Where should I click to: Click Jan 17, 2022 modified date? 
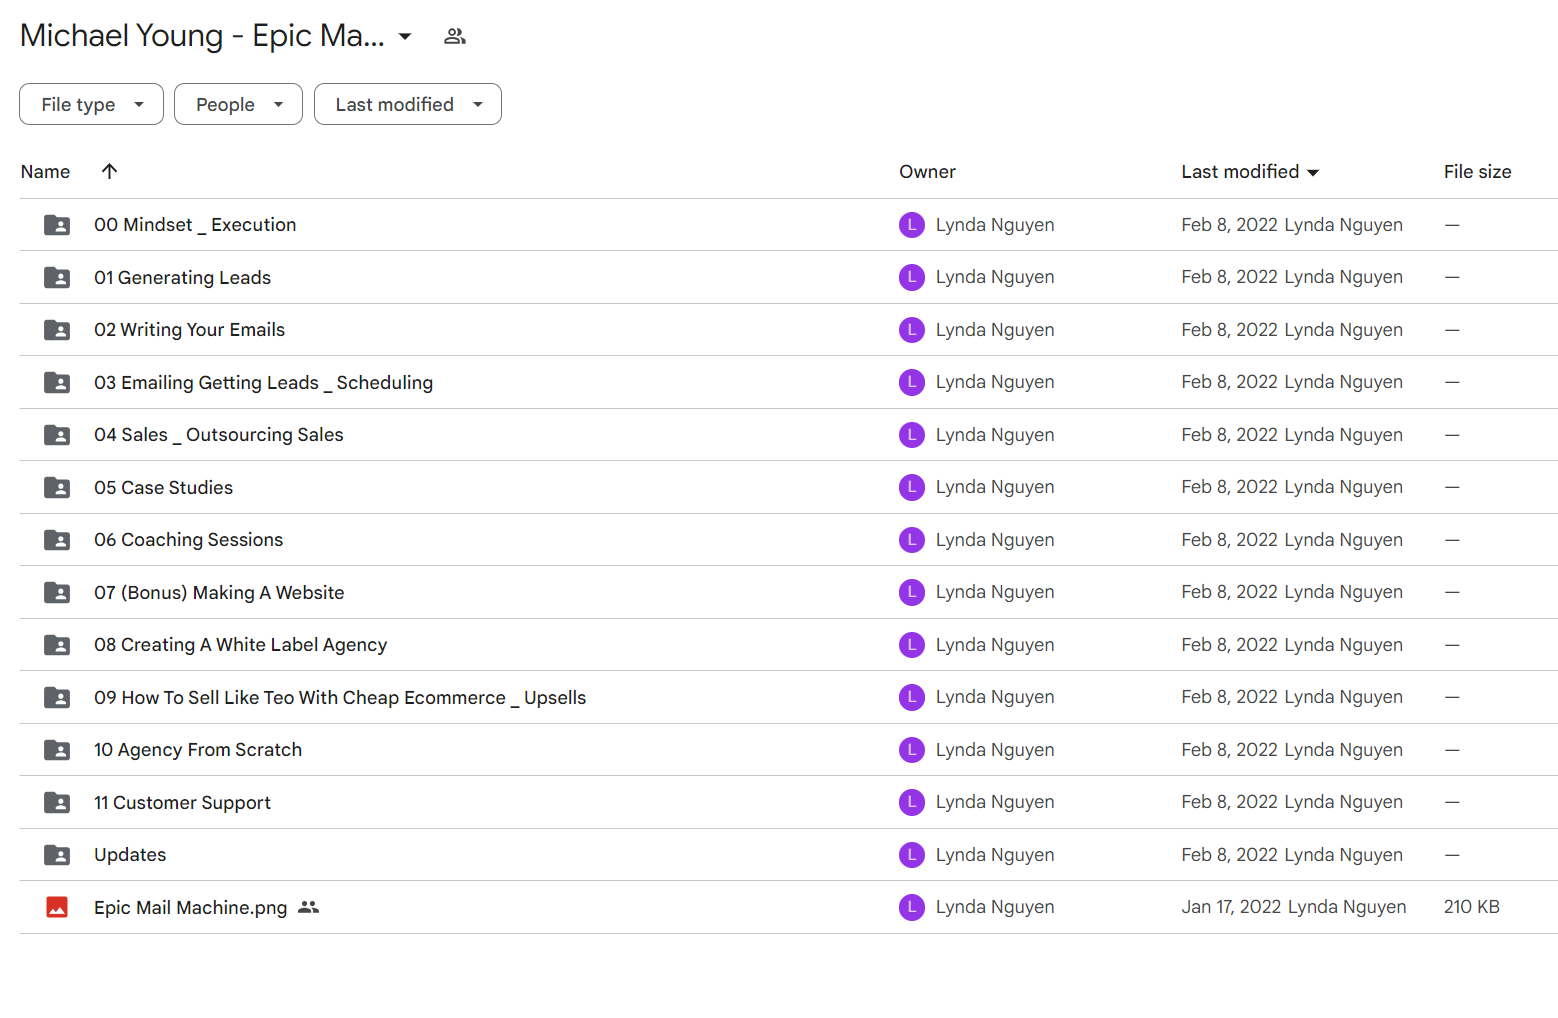[1231, 907]
